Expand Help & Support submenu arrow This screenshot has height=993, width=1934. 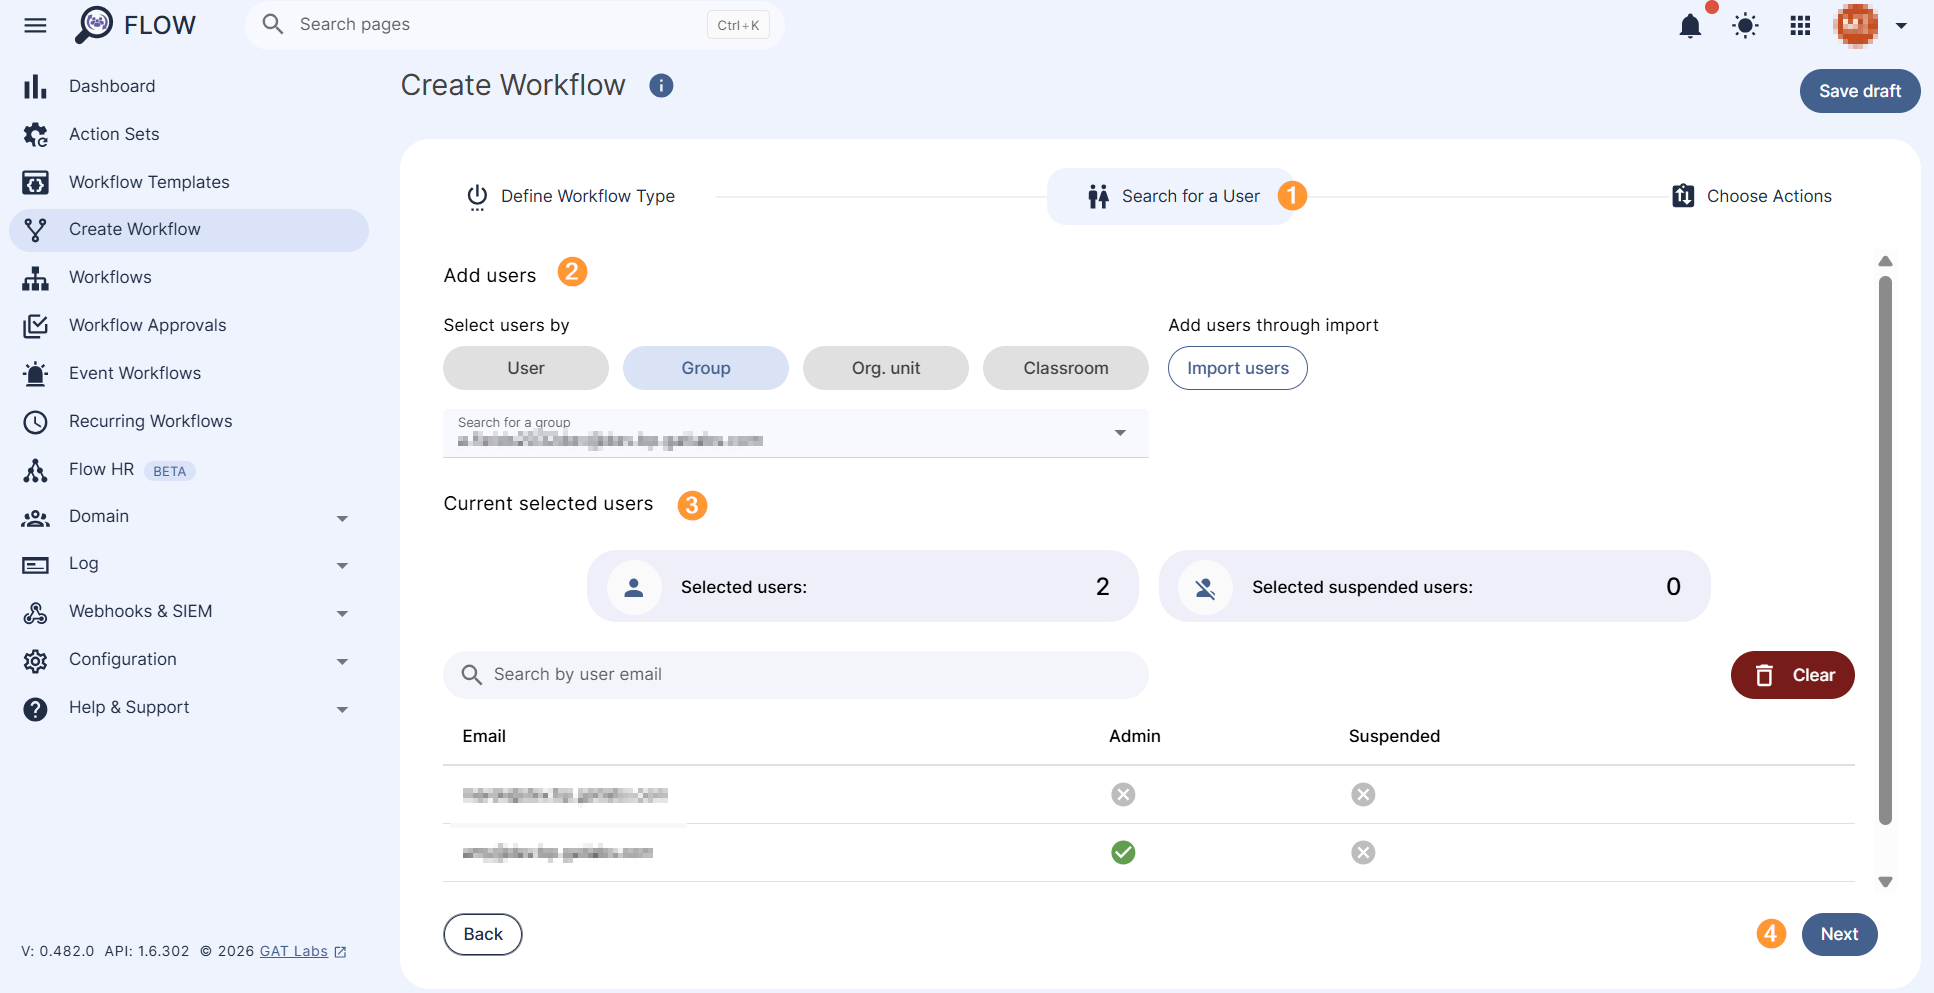tap(342, 710)
